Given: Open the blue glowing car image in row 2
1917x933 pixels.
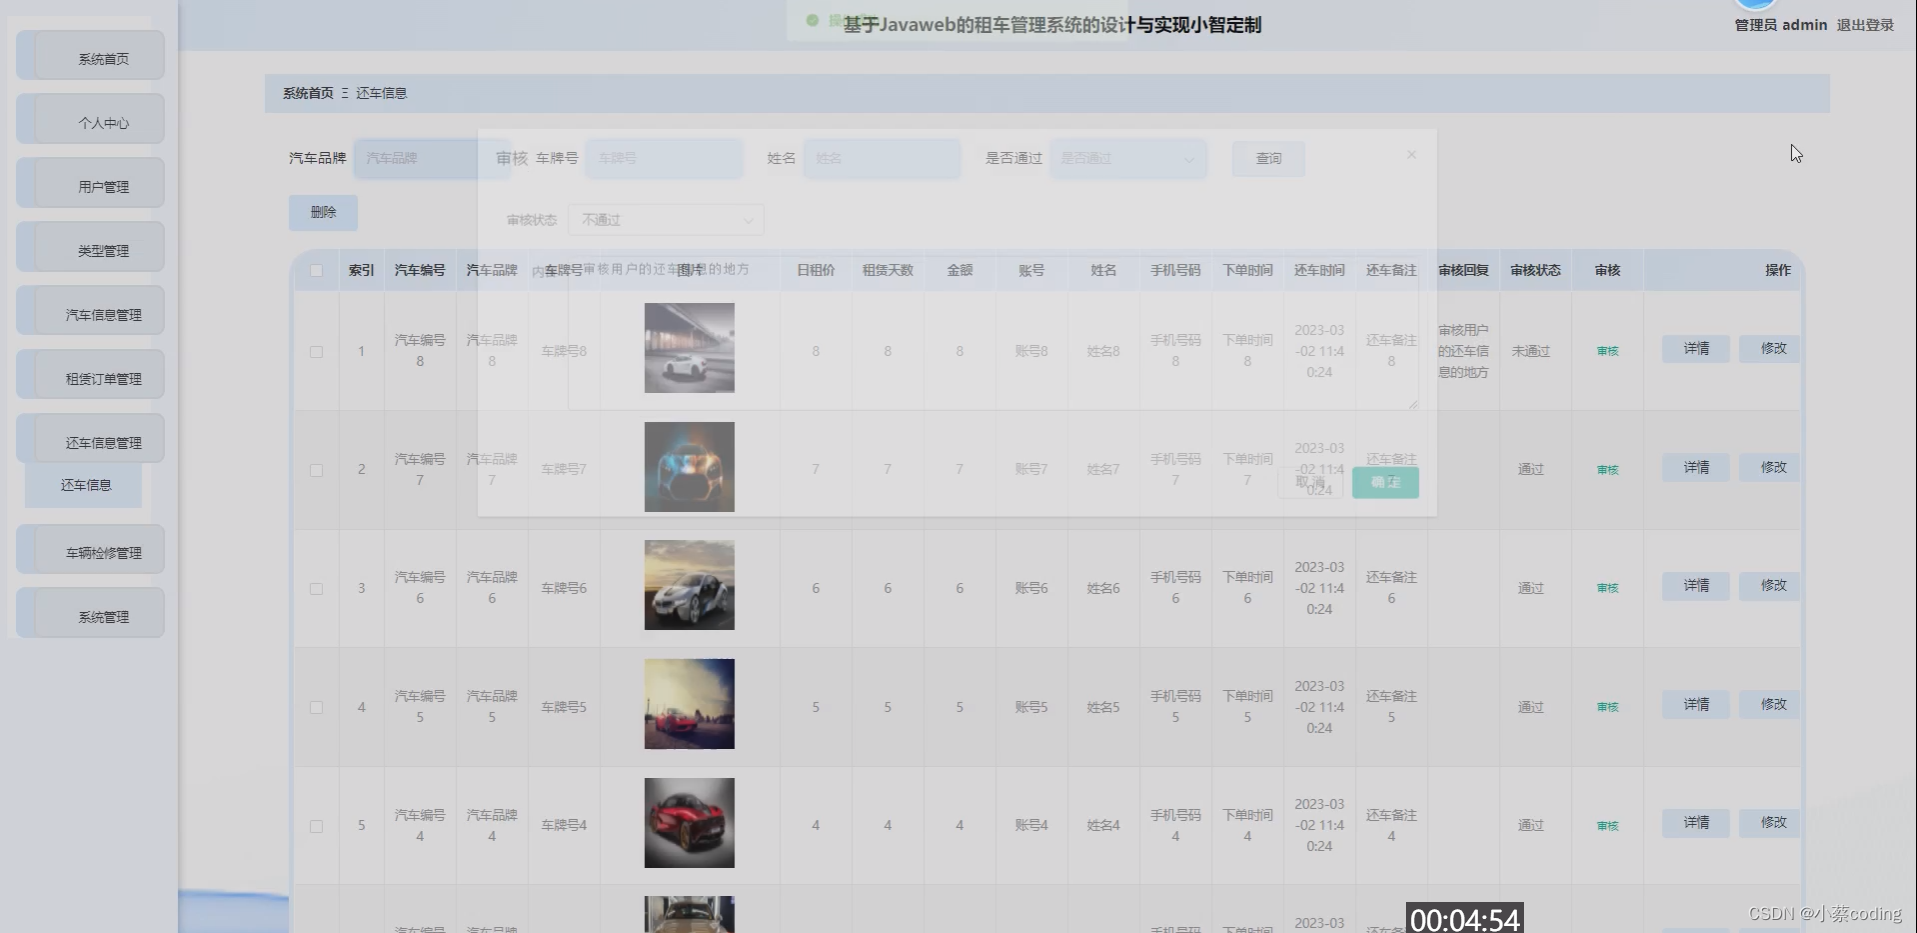Looking at the screenshot, I should [689, 467].
